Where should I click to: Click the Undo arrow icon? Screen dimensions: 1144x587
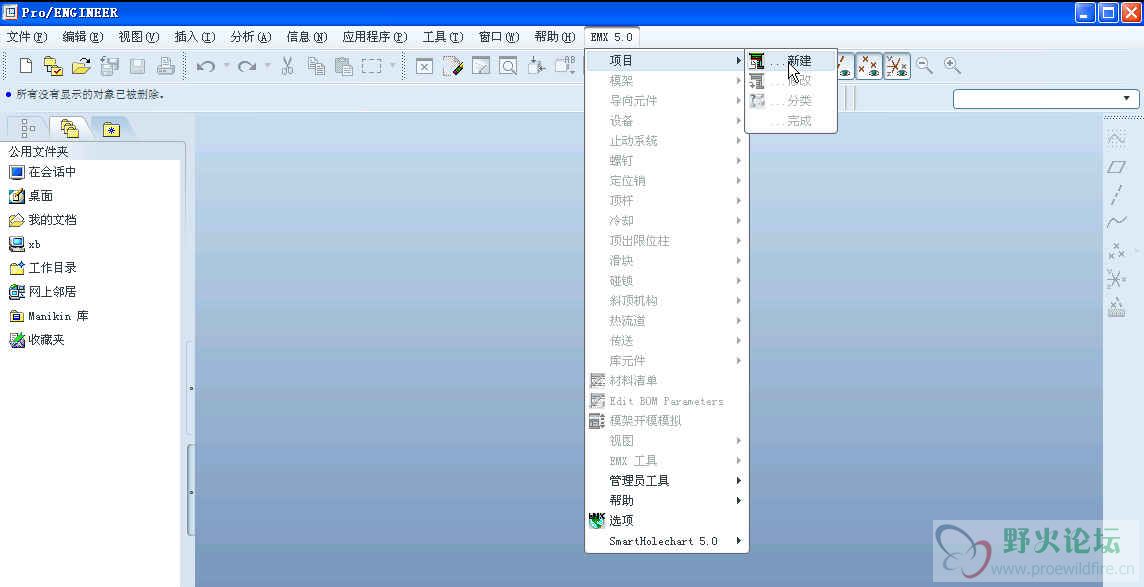(206, 66)
